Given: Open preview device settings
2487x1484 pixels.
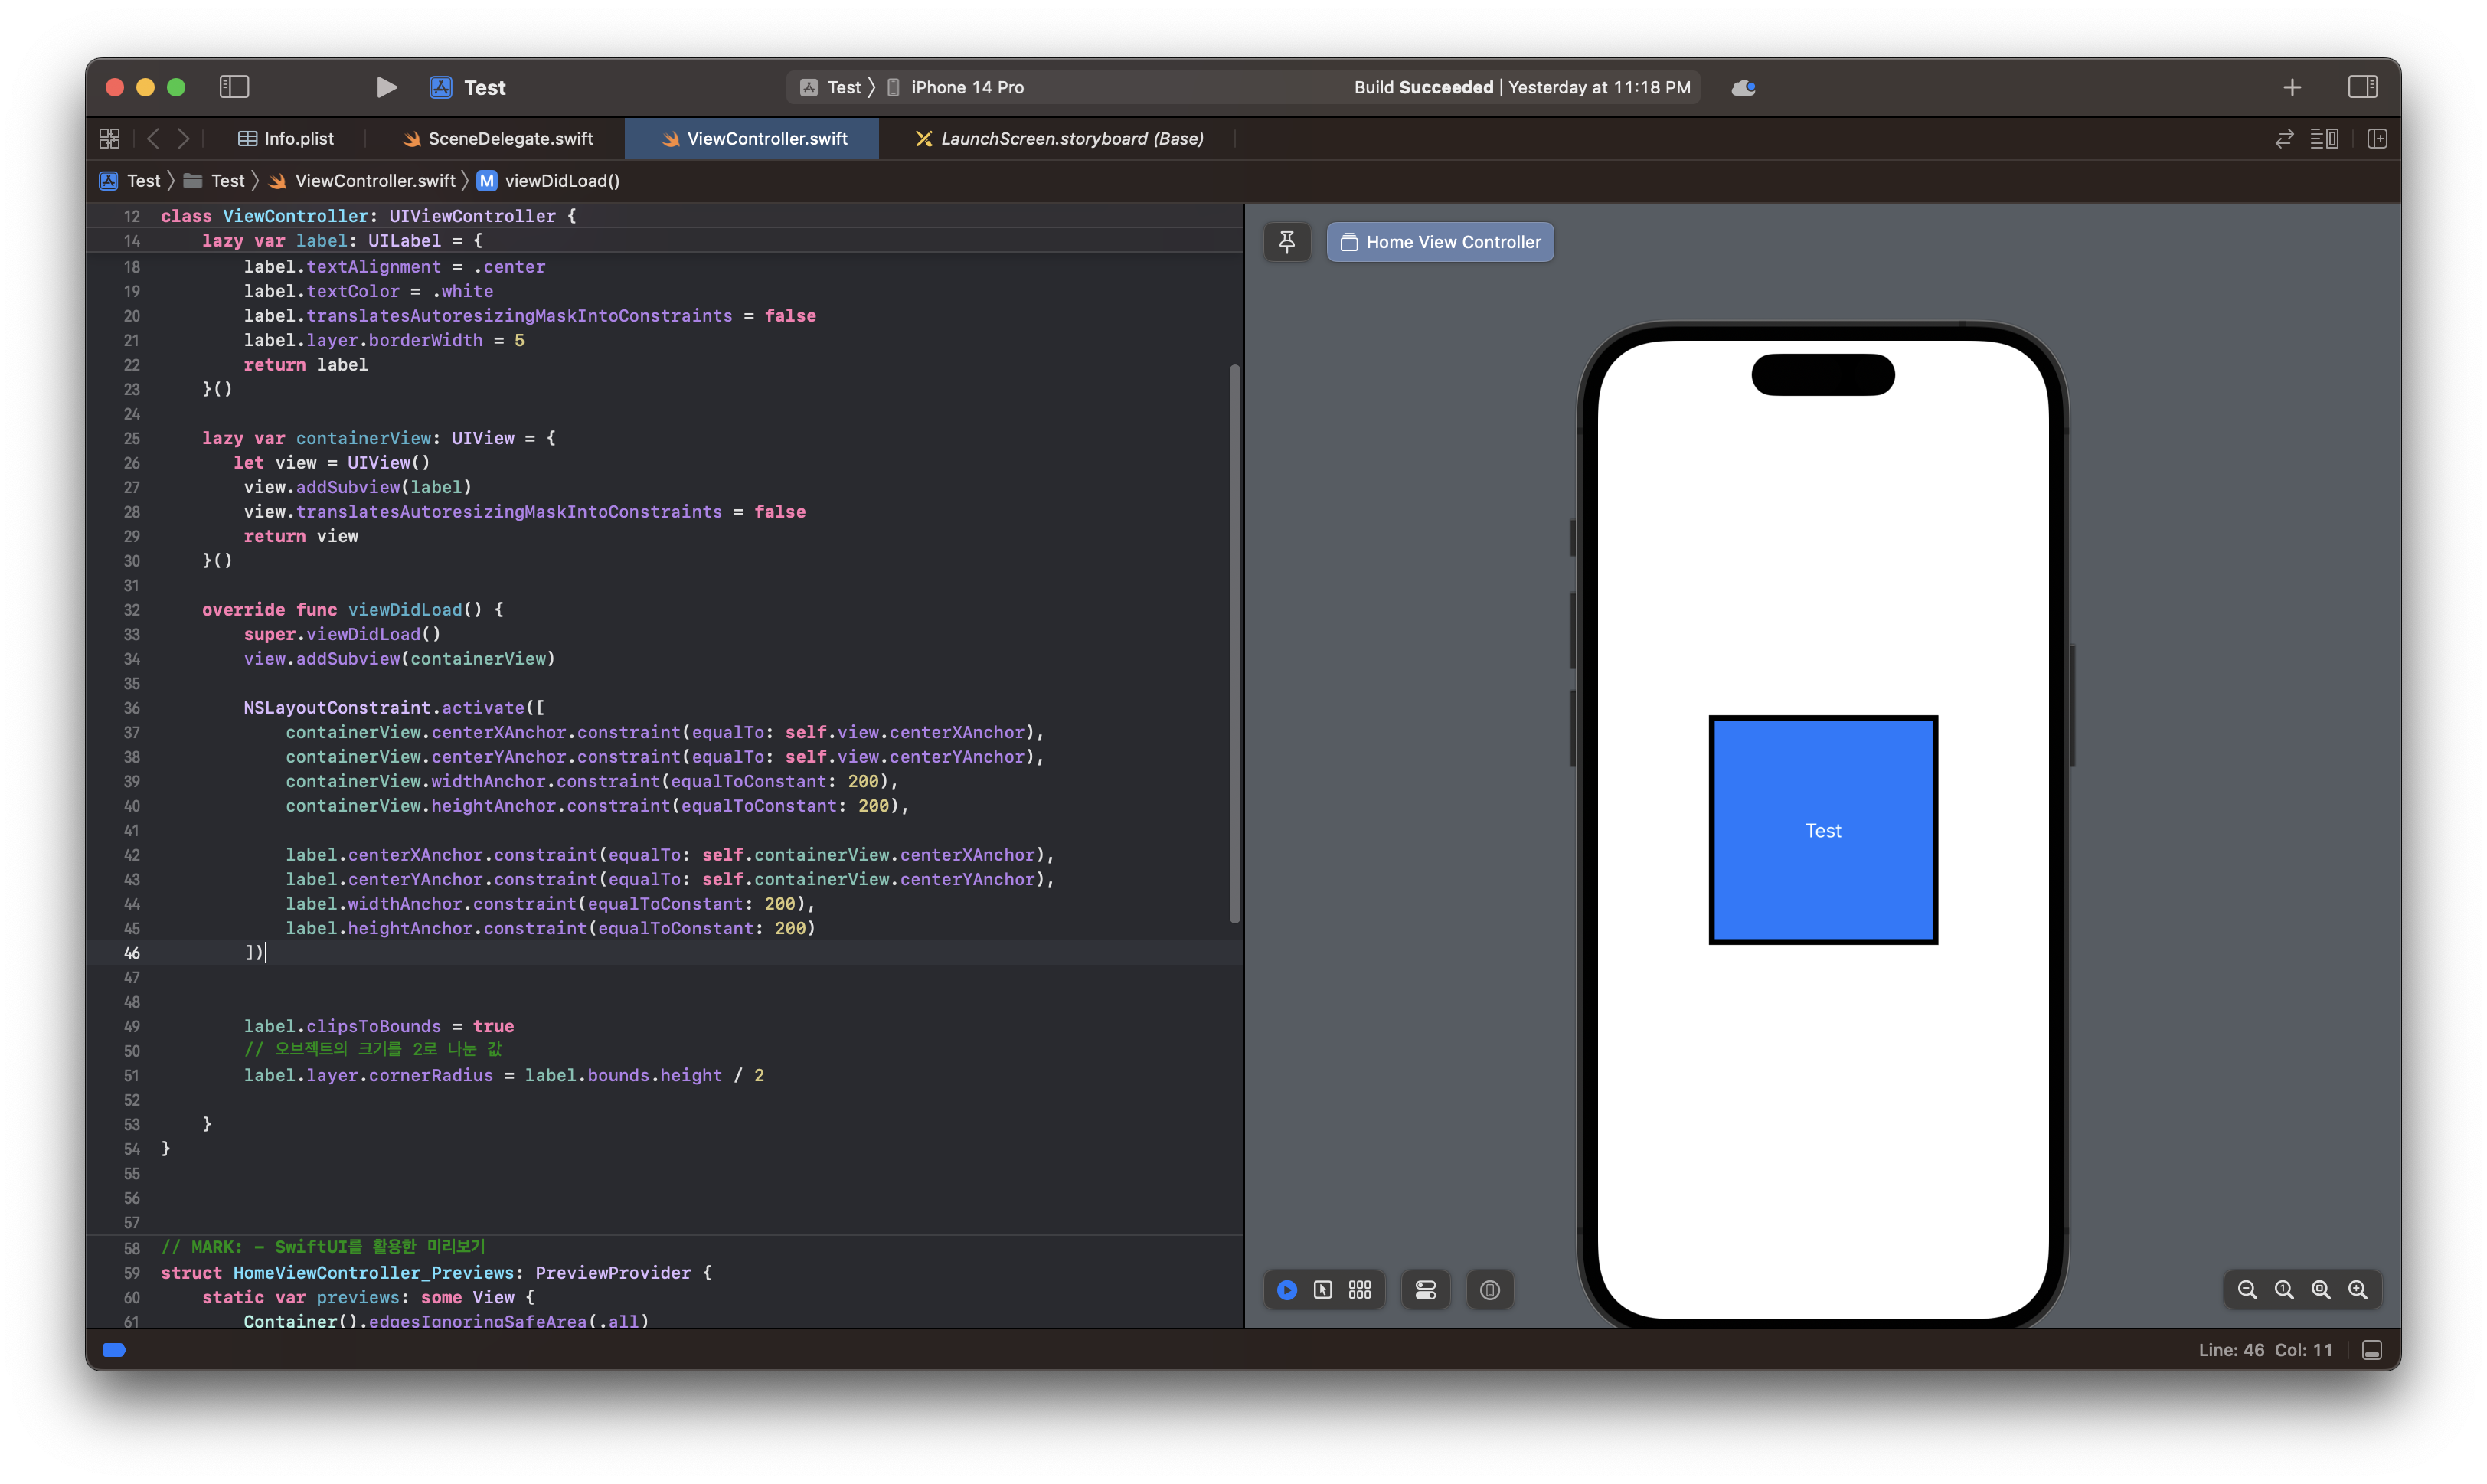Looking at the screenshot, I should click(x=1426, y=1290).
